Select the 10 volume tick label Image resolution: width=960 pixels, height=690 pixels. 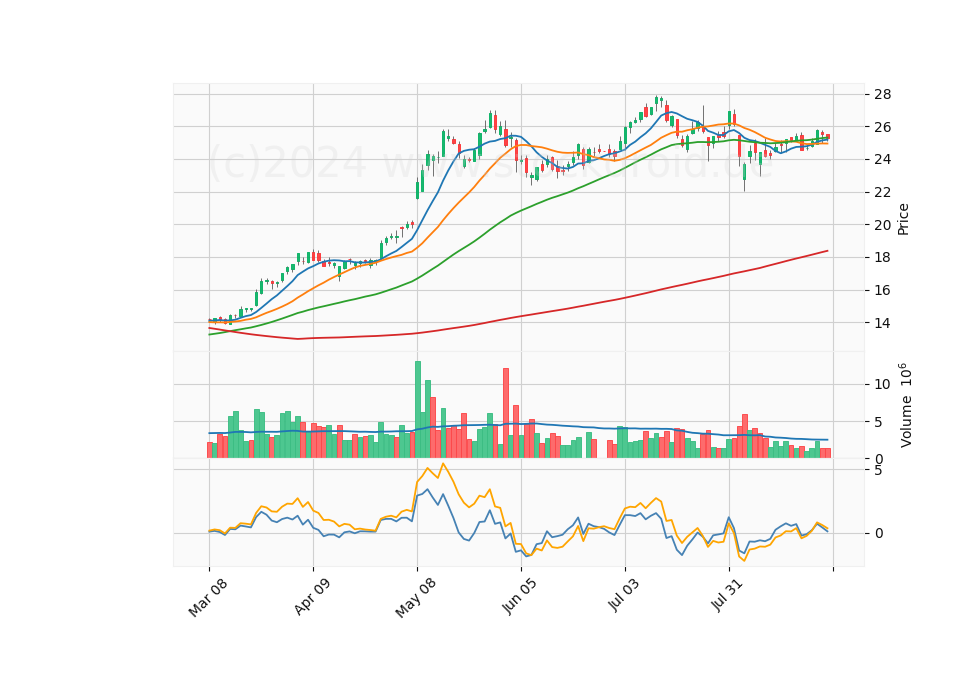[882, 384]
